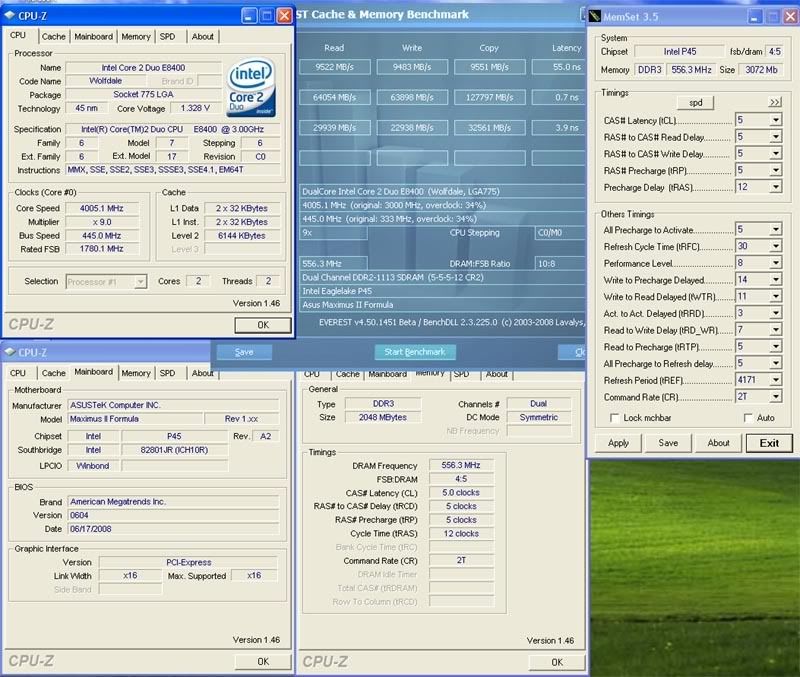Open the RAS# Precharge (tRP) dropdown
Image resolution: width=800 pixels, height=677 pixels.
(776, 170)
